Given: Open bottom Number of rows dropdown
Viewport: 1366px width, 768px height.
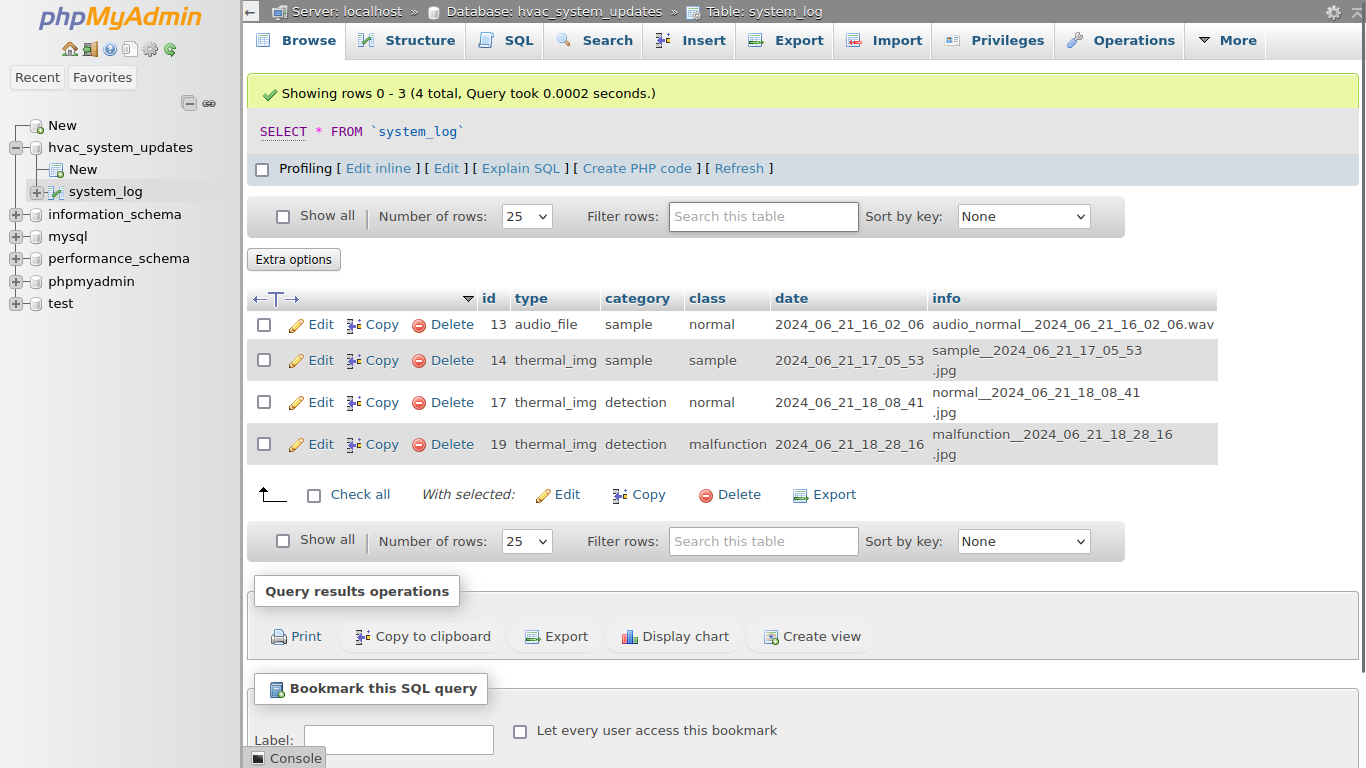Looking at the screenshot, I should point(527,542).
